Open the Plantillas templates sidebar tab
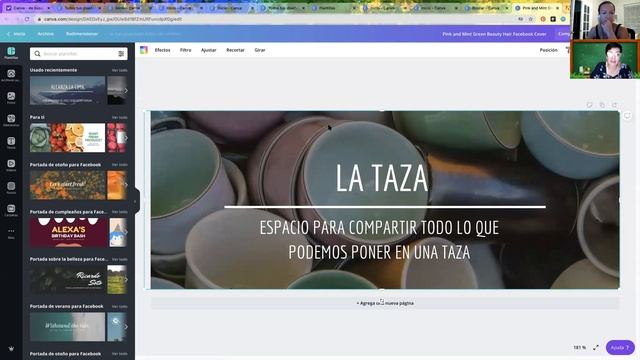 (x=11, y=53)
